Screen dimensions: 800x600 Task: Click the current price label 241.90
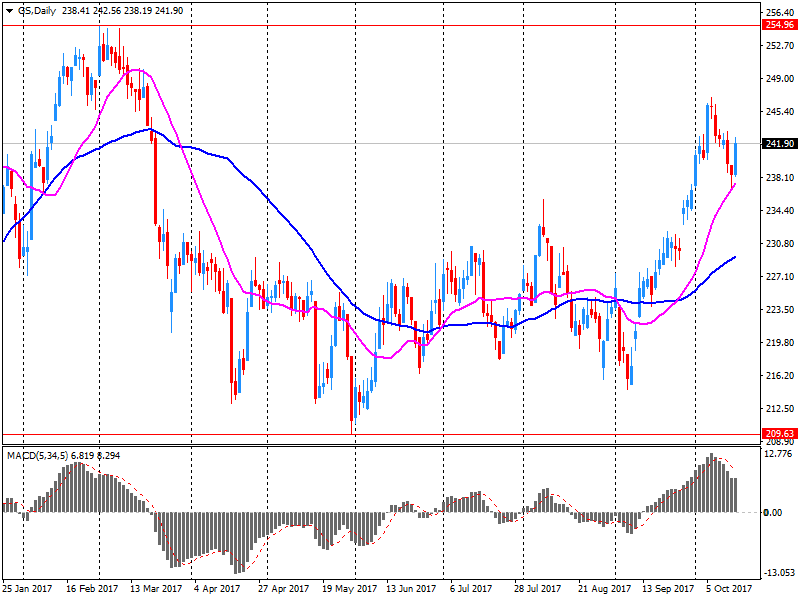tap(780, 144)
